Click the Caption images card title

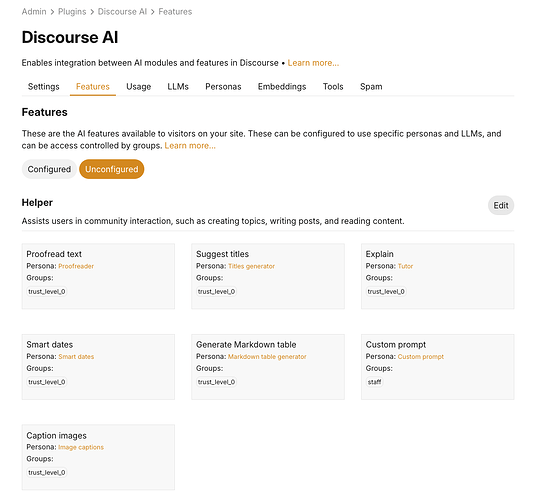56,436
